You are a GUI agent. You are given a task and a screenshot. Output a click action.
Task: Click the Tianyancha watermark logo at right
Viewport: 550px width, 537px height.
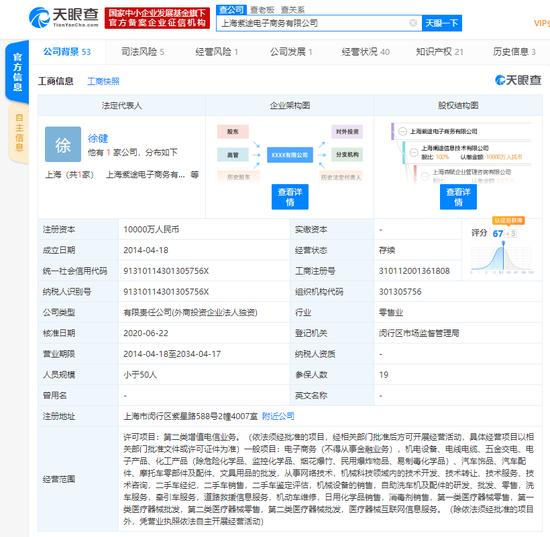(518, 80)
